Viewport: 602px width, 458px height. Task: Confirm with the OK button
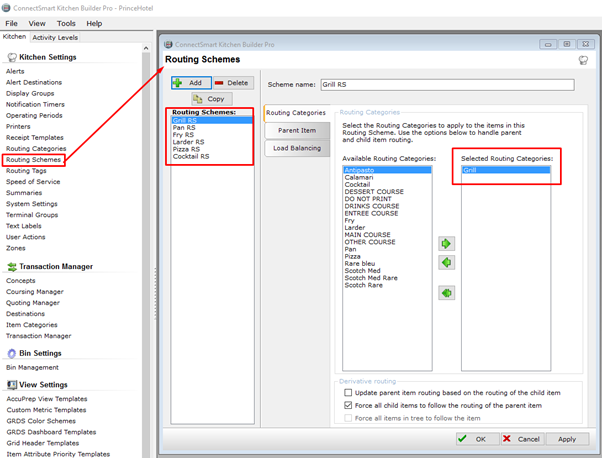pos(473,438)
